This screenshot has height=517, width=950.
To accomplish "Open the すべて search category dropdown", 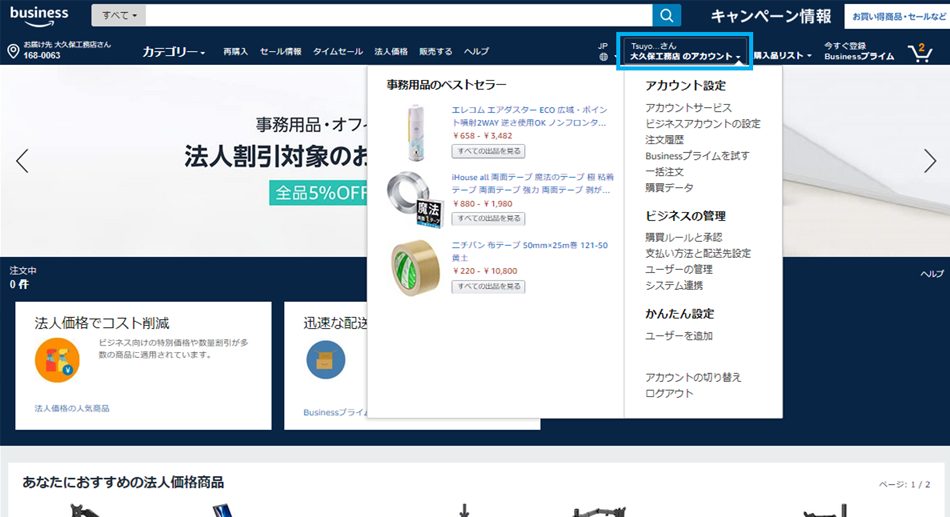I will coord(119,15).
